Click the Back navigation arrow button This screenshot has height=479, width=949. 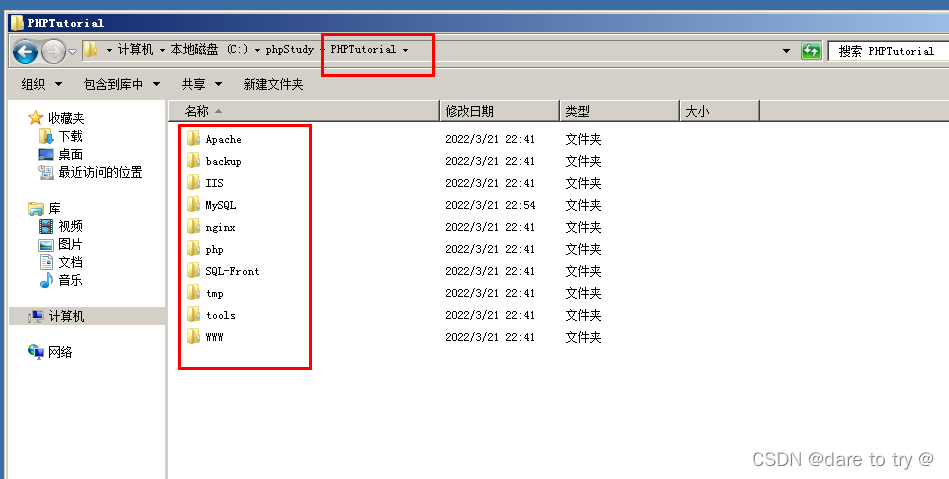point(25,51)
